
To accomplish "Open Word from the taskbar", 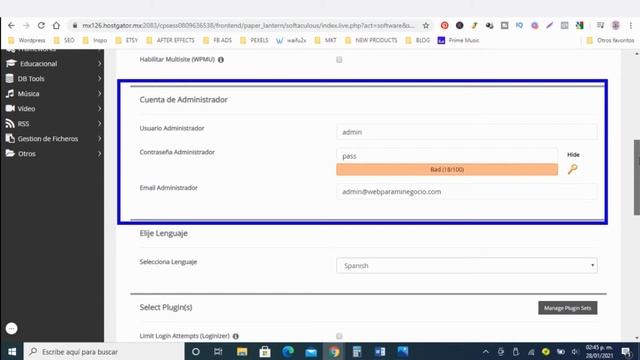I will (x=380, y=351).
